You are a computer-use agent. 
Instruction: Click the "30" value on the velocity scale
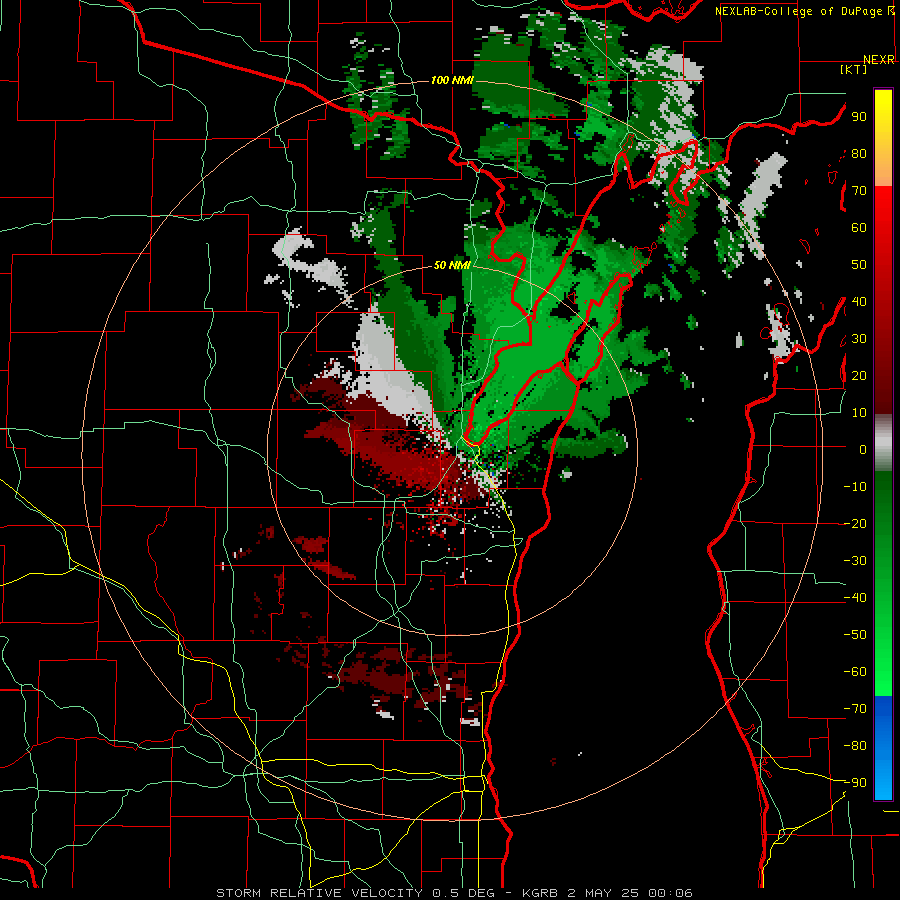[x=859, y=339]
